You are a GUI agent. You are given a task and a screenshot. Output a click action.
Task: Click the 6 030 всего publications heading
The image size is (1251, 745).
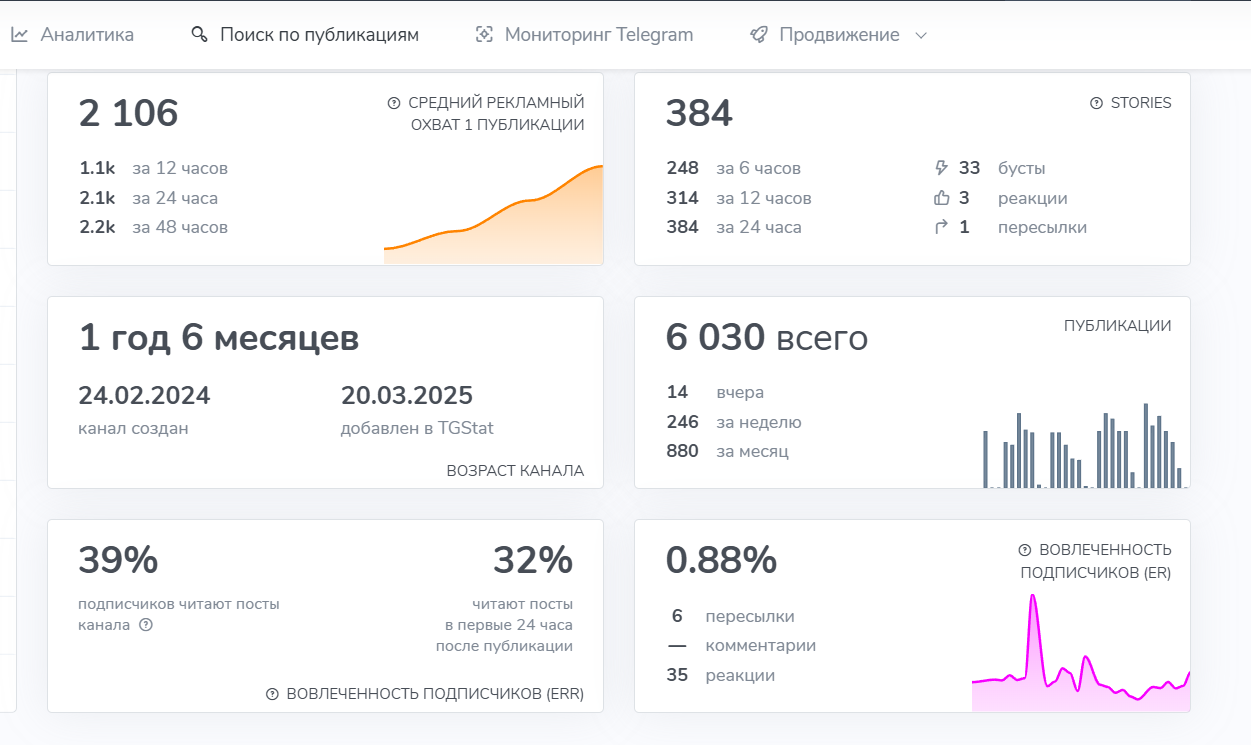point(767,338)
